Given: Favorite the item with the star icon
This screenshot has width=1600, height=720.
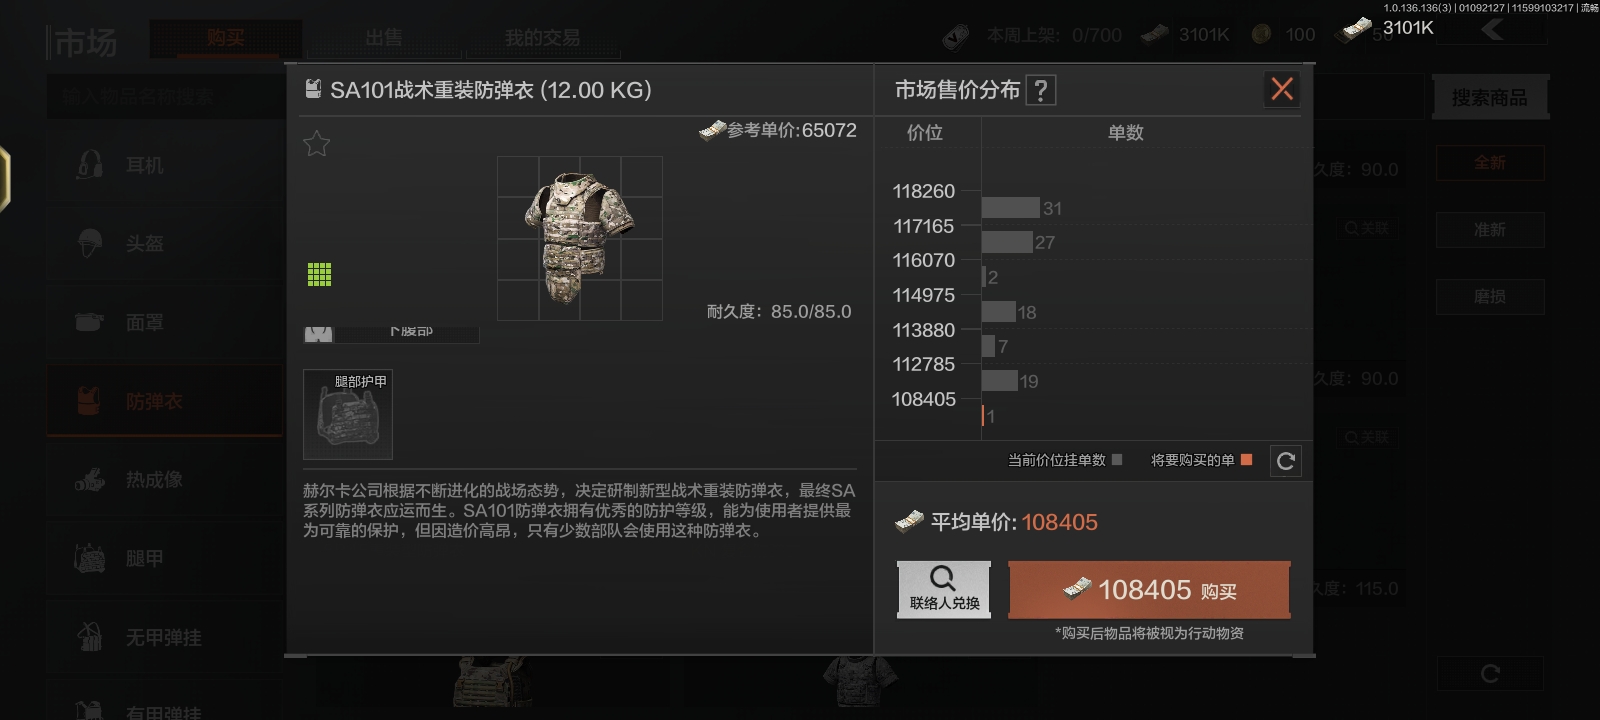Looking at the screenshot, I should pos(316,144).
